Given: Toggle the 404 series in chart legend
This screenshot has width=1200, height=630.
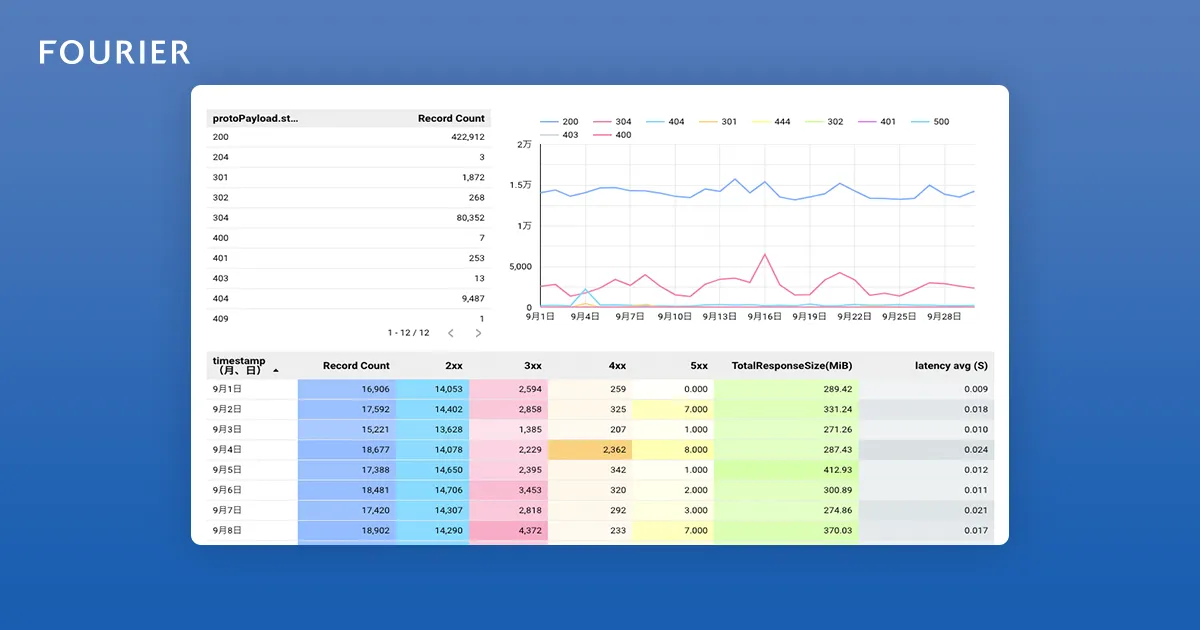Looking at the screenshot, I should pyautogui.click(x=665, y=122).
